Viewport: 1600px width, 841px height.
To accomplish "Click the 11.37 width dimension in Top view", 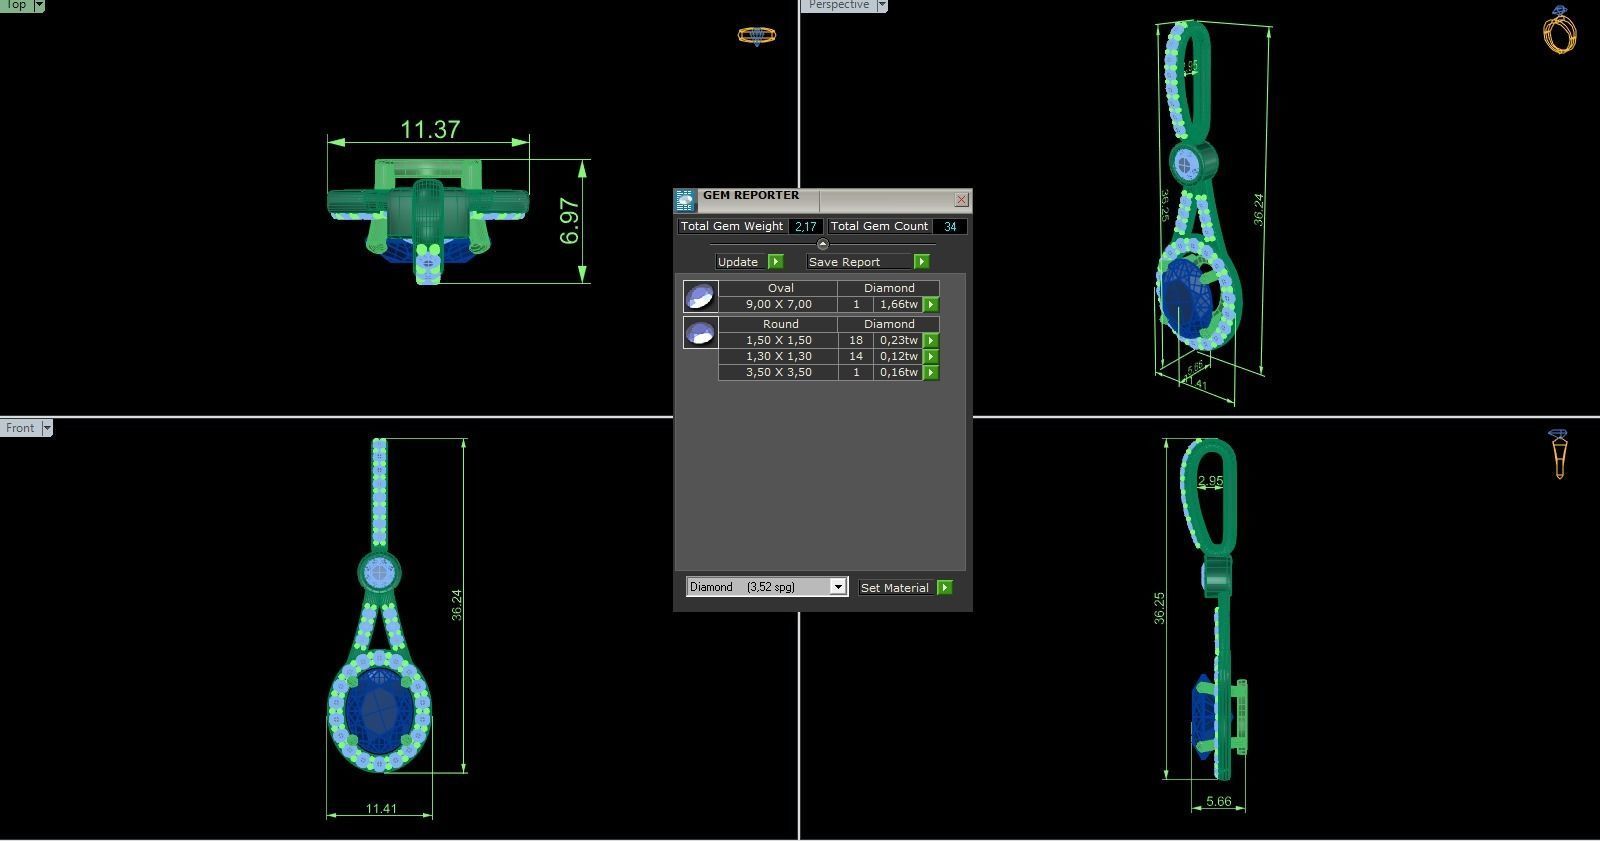I will 430,129.
